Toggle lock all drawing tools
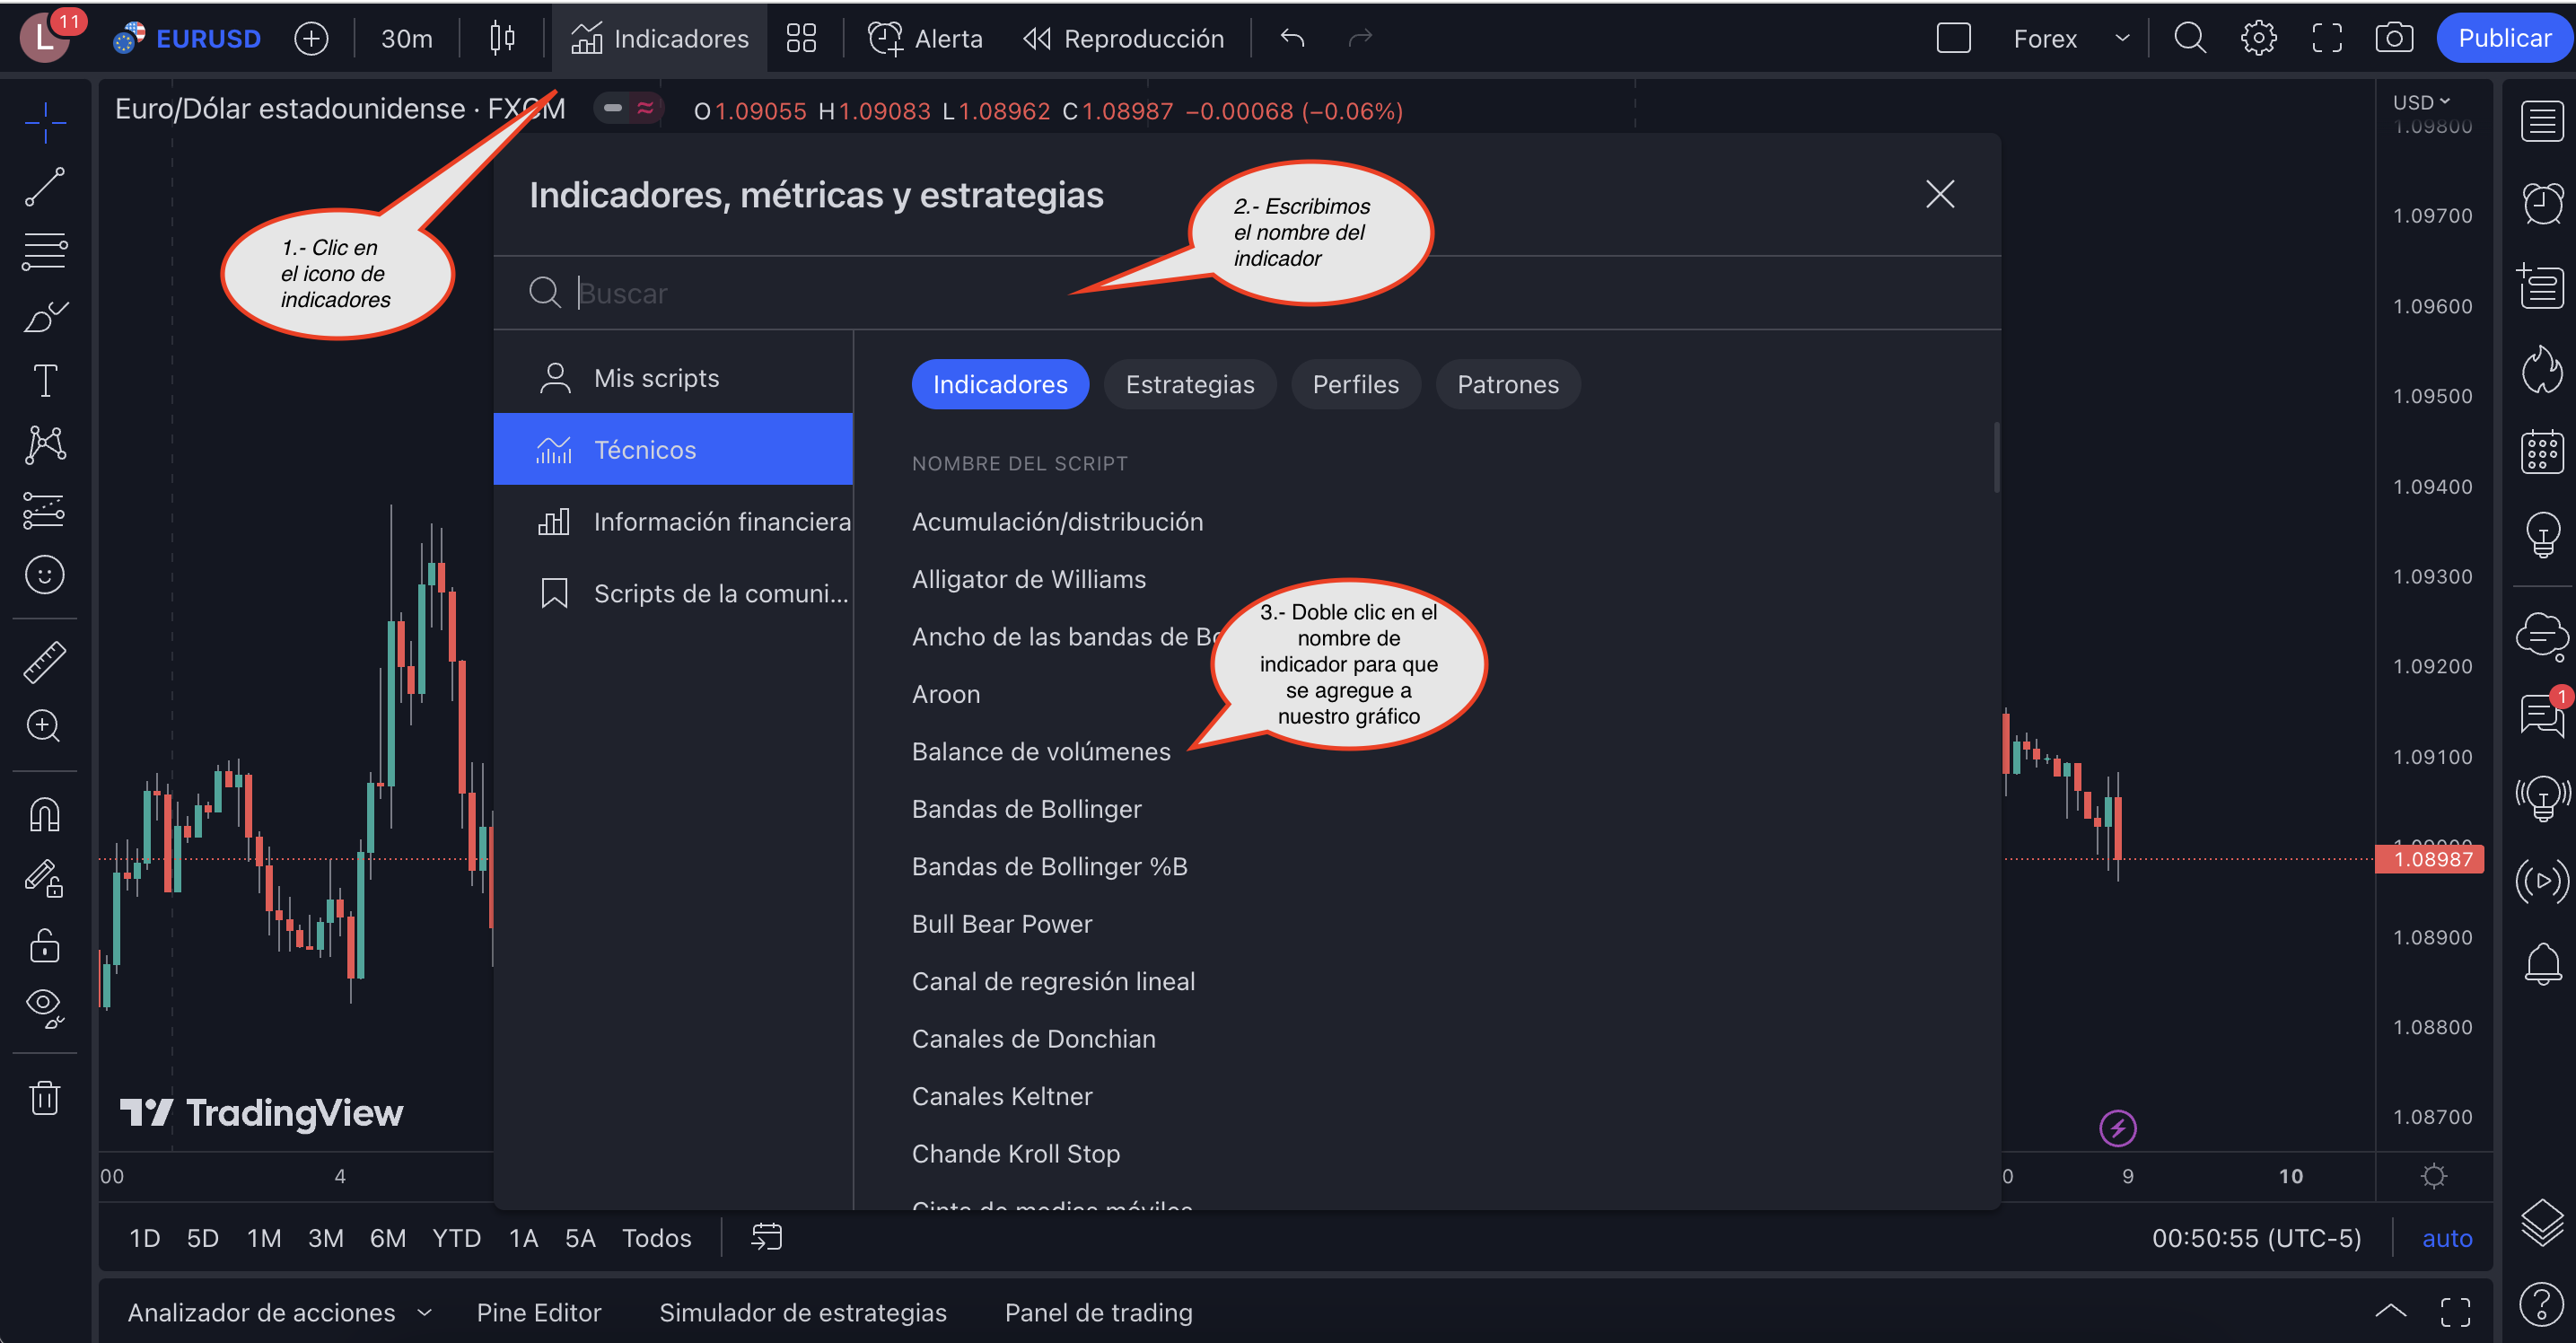Viewport: 2576px width, 1343px height. [45, 944]
